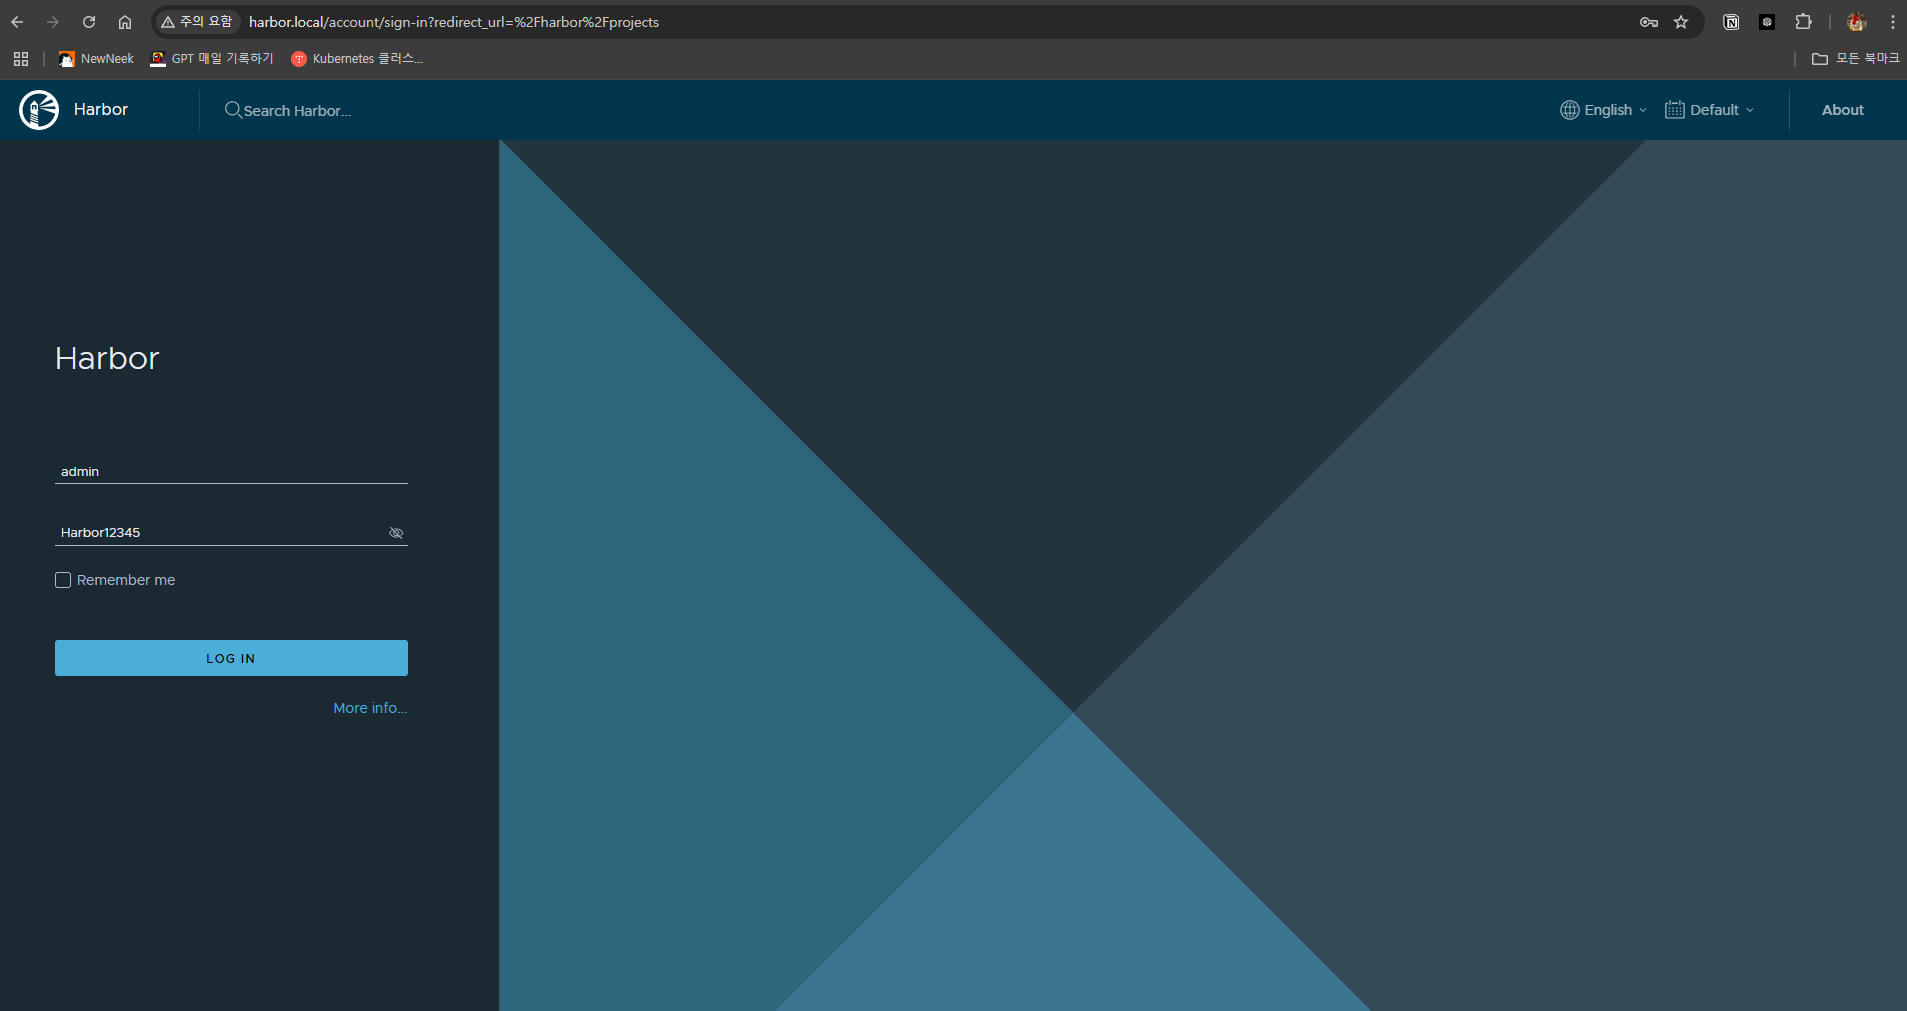Open the Chrome profile avatar
Viewport: 1907px width, 1011px height.
click(x=1857, y=22)
